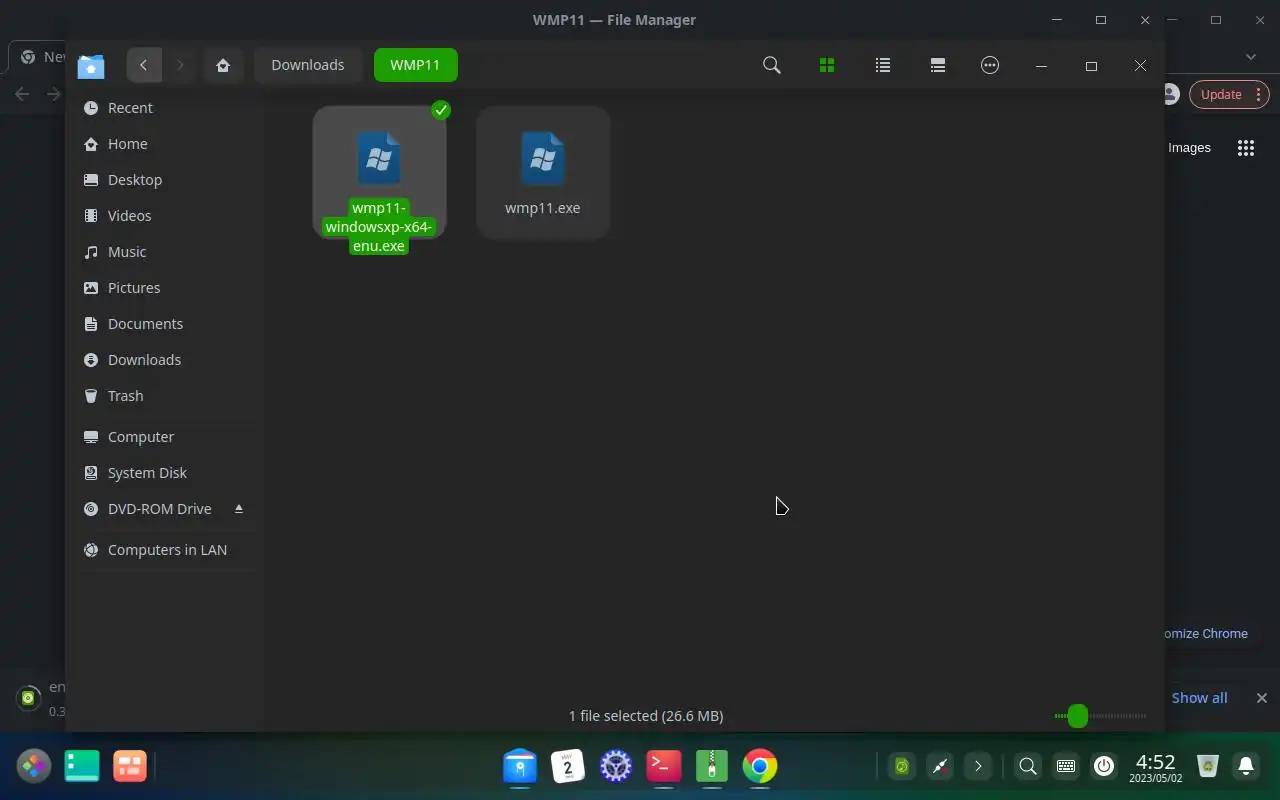Click Show all downloads in Chrome
This screenshot has height=800, width=1280.
coord(1199,698)
